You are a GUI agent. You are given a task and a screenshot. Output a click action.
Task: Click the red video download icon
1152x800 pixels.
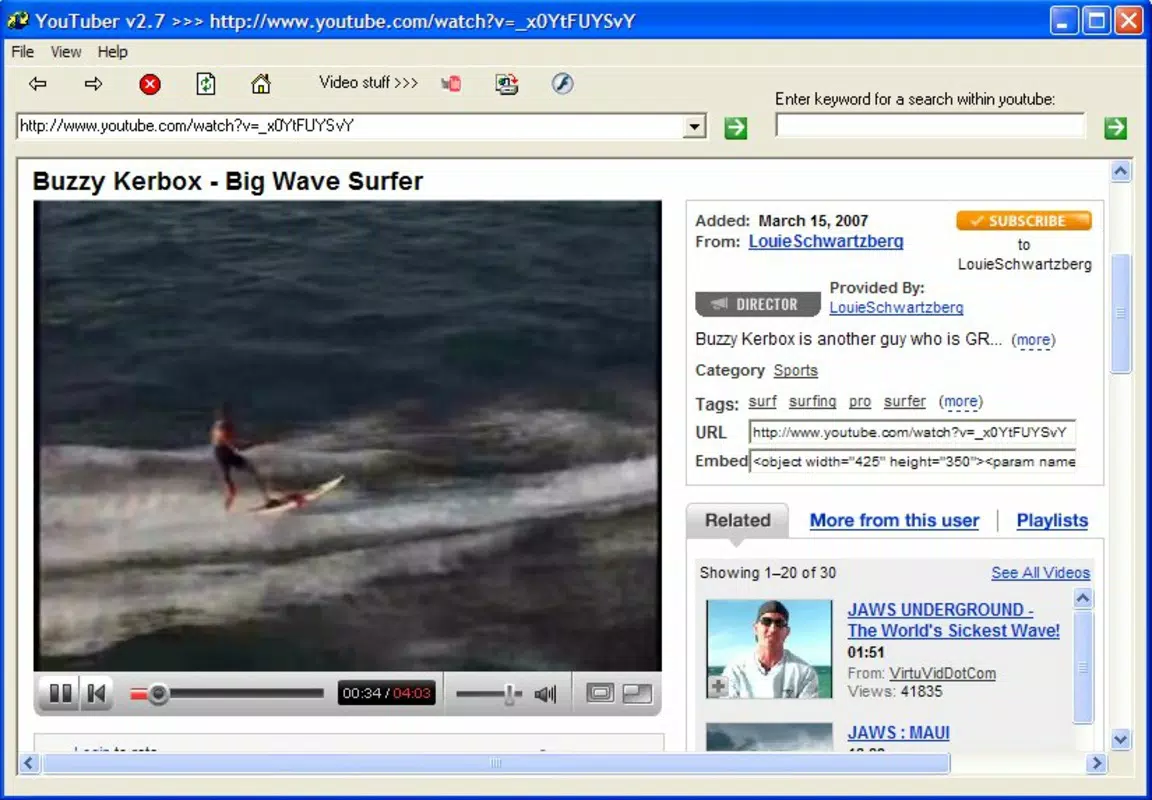click(x=451, y=84)
